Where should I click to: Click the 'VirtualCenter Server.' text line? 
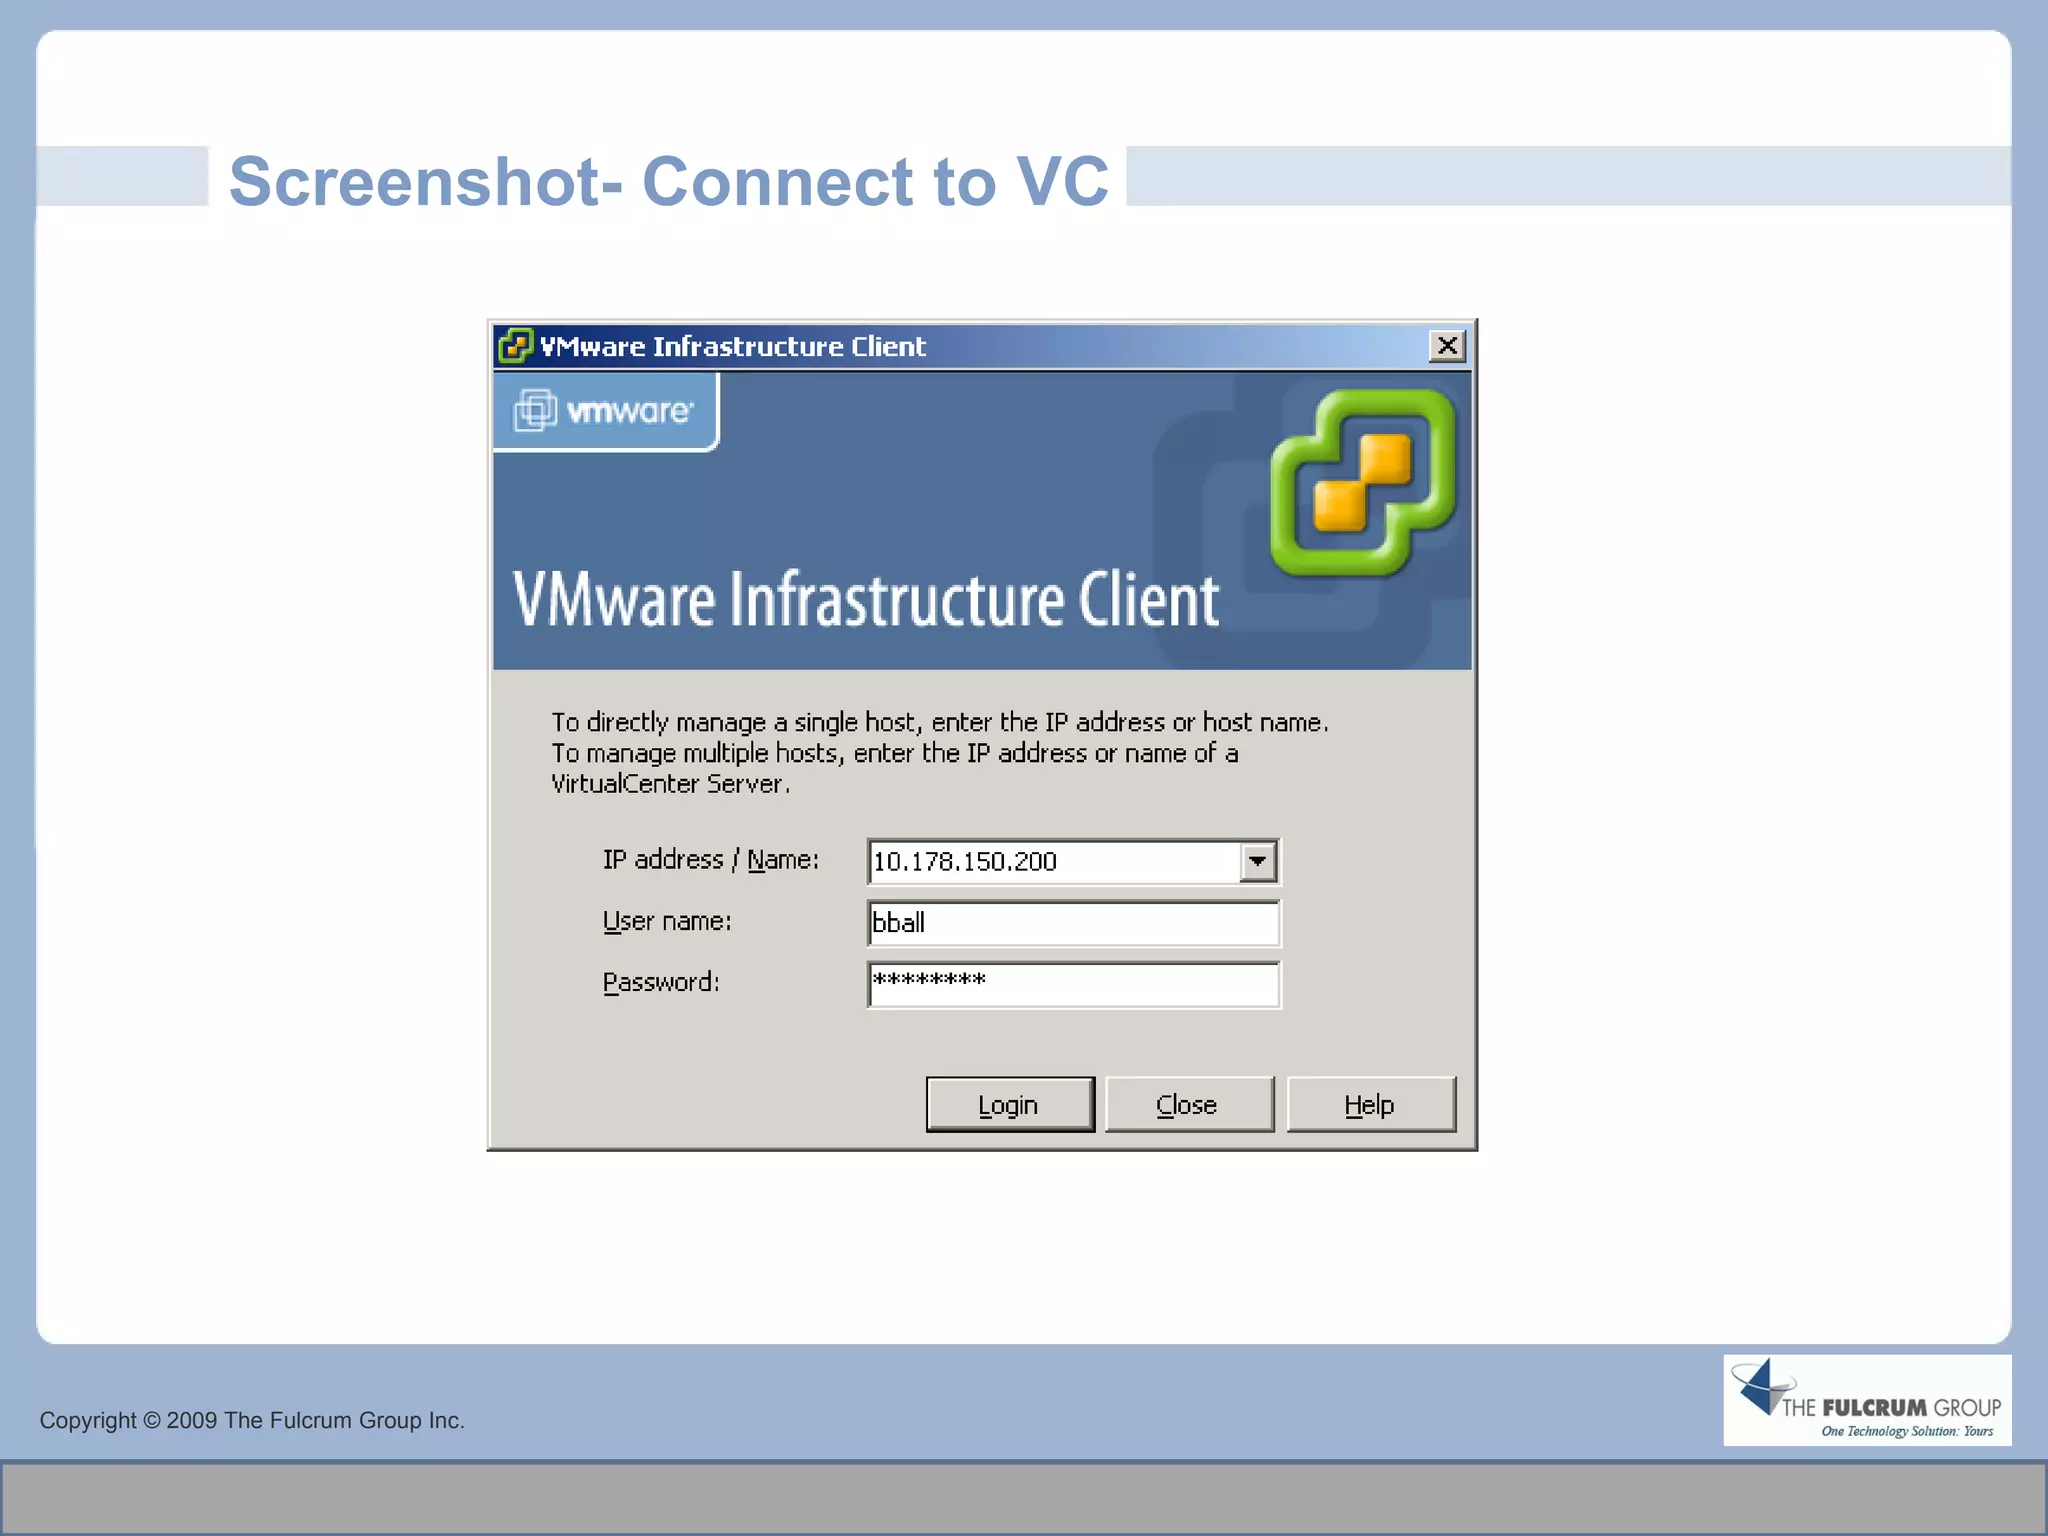671,784
